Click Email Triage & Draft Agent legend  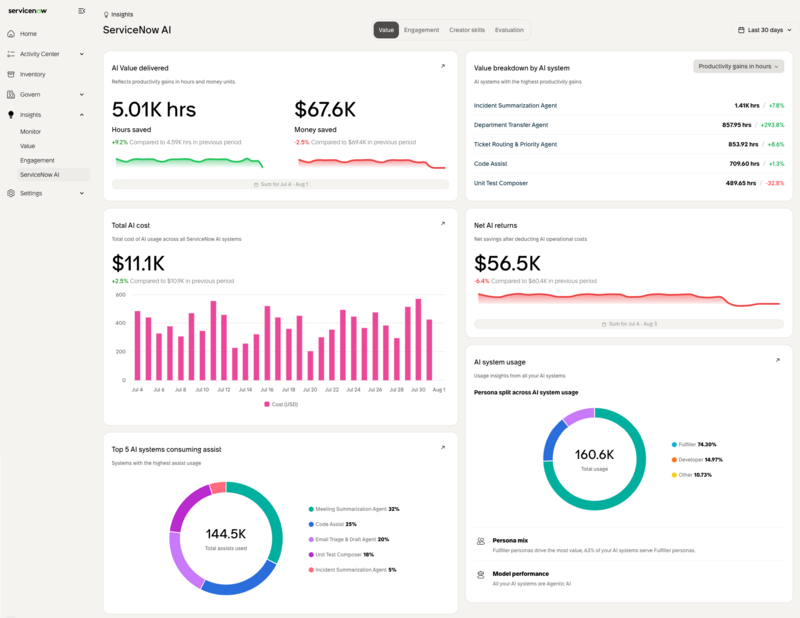click(x=348, y=539)
